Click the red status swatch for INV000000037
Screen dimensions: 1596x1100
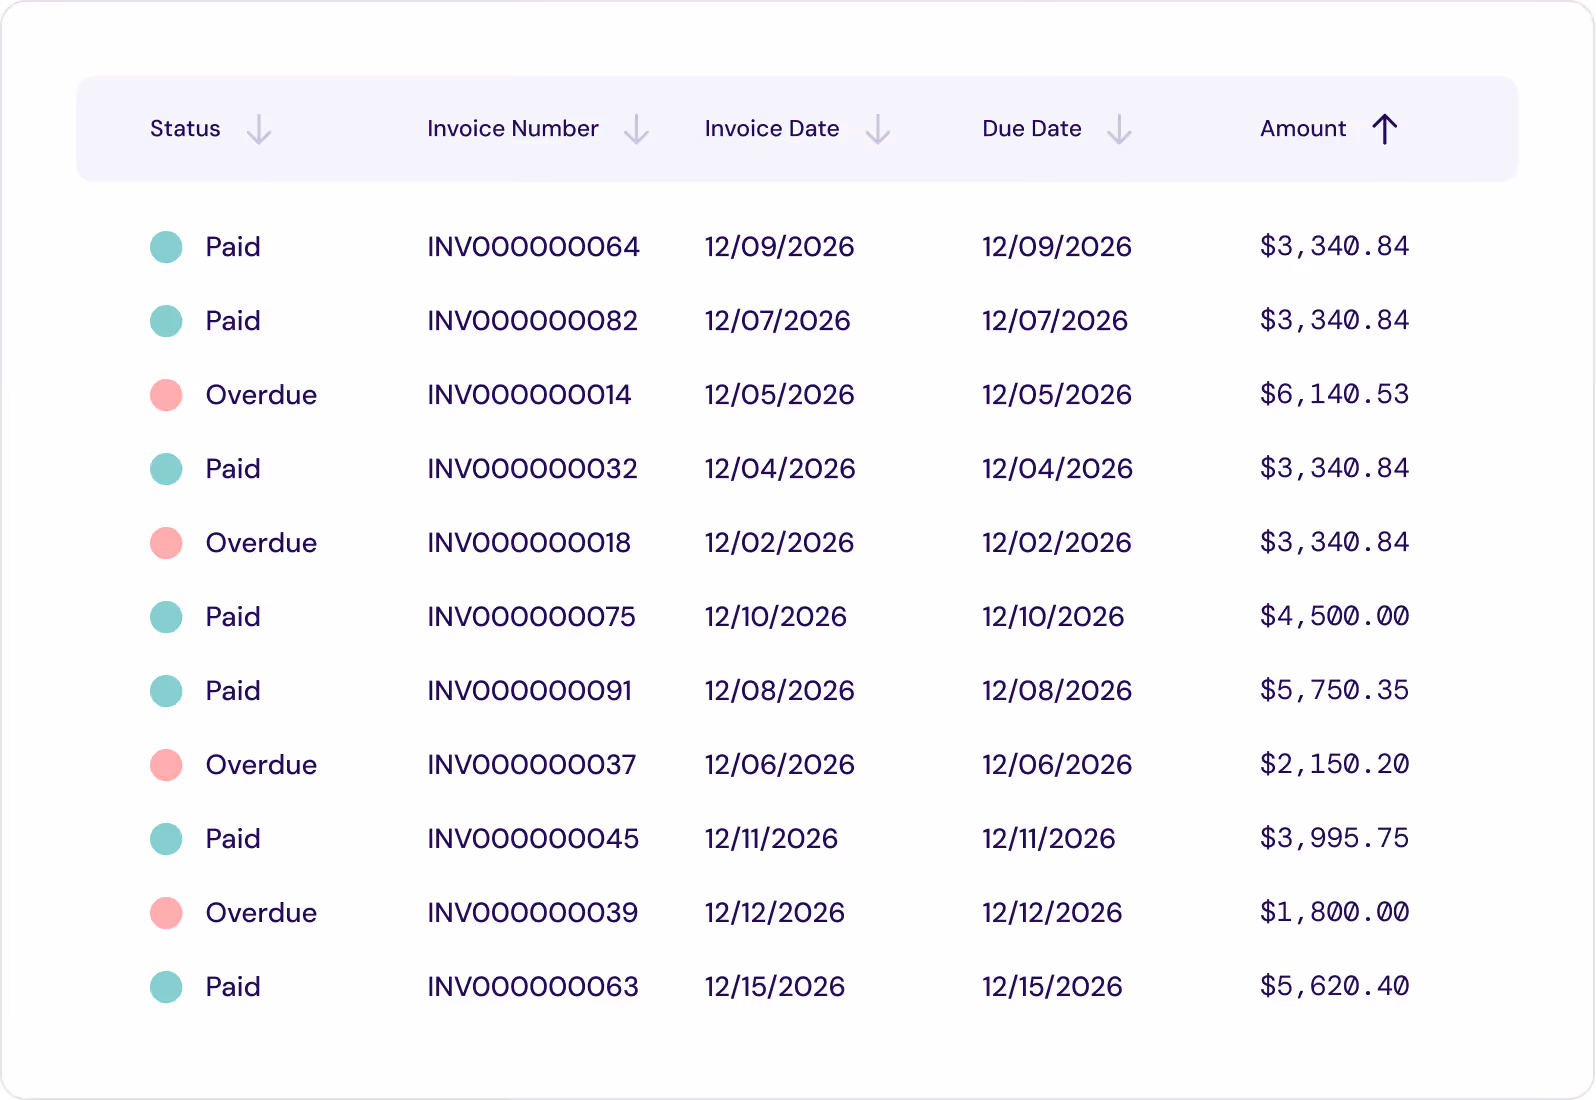(166, 764)
